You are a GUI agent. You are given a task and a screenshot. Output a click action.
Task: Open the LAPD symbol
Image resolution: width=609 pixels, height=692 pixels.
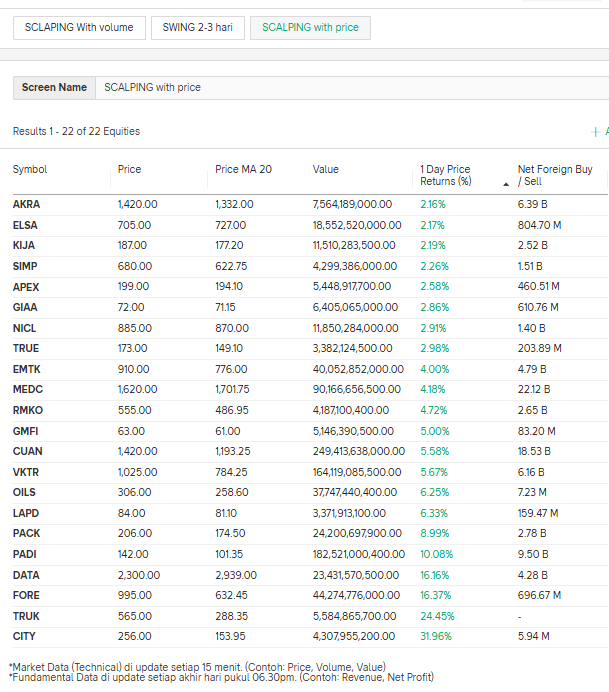tap(26, 513)
